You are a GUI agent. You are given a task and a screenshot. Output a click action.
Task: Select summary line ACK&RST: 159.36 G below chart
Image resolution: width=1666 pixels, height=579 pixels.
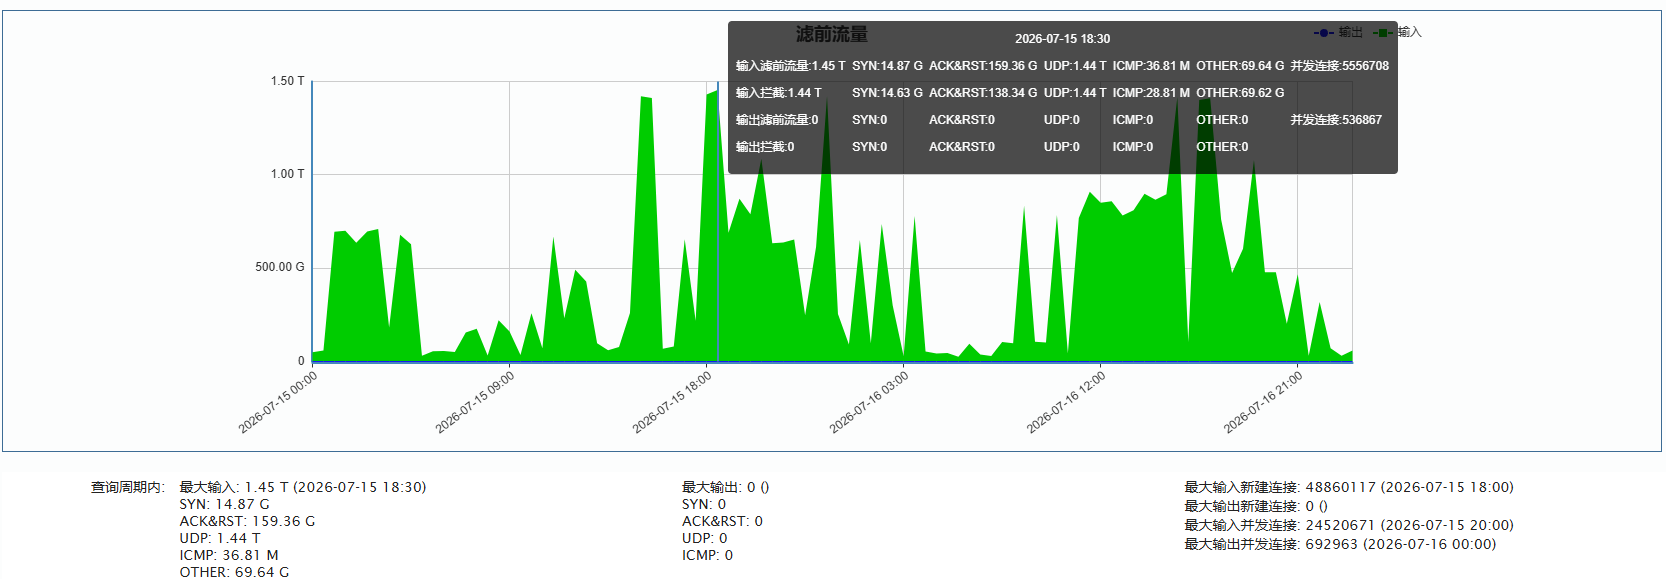pos(247,522)
